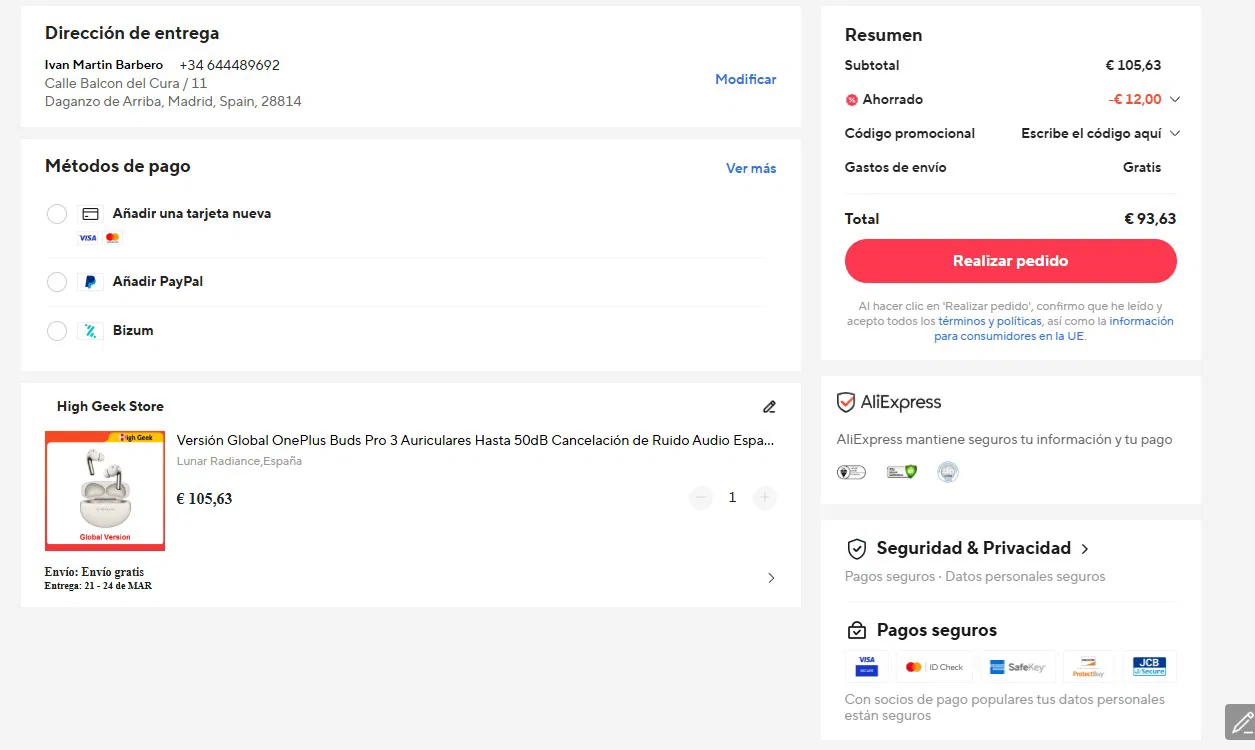1255x750 pixels.
Task: Click the first security certification badge
Action: 851,472
